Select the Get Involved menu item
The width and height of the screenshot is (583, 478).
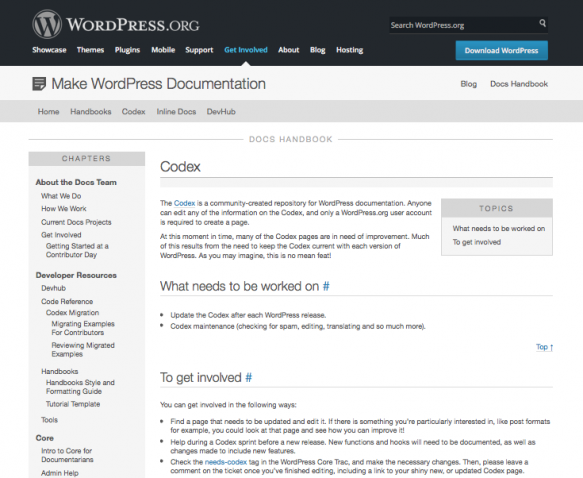point(246,50)
